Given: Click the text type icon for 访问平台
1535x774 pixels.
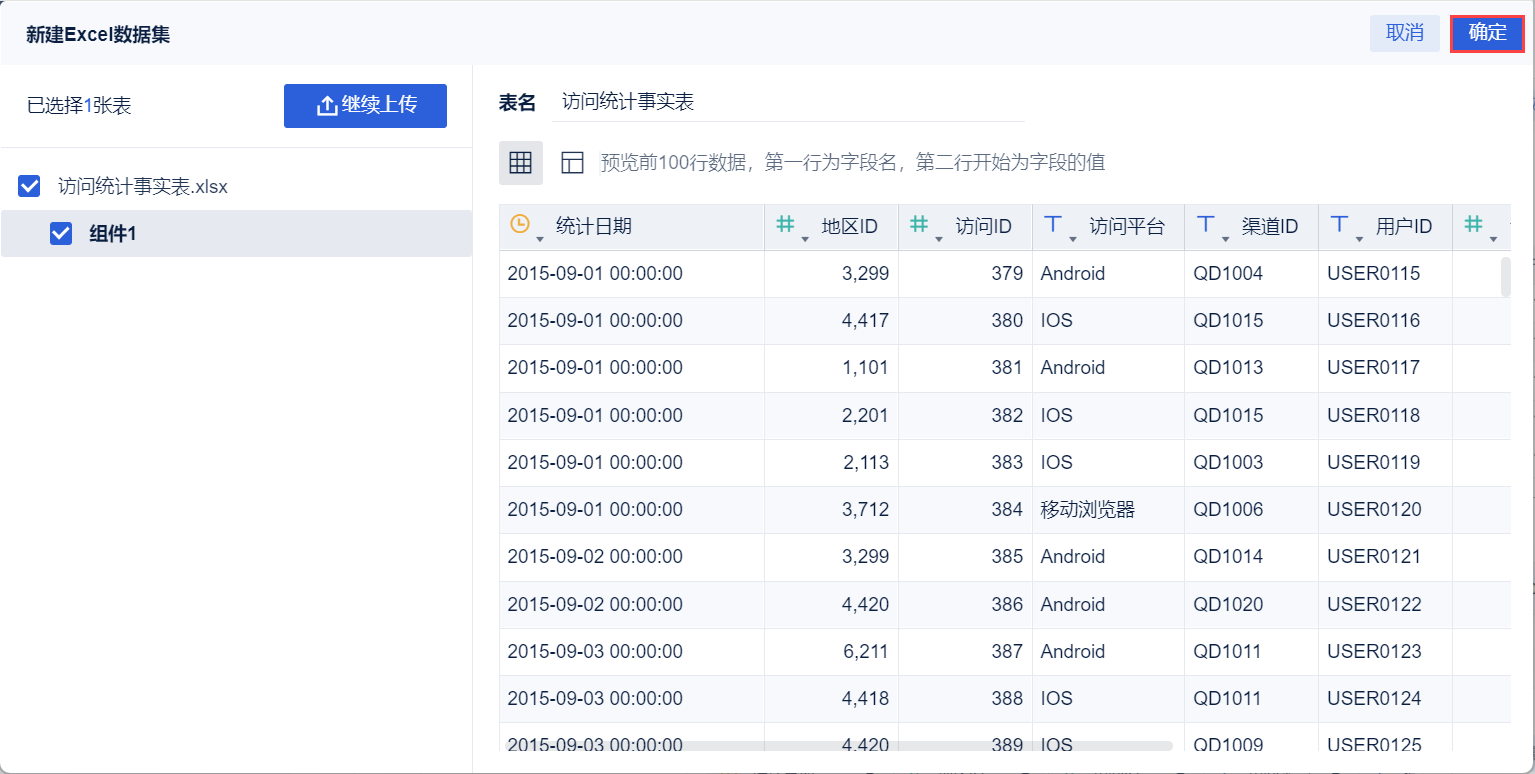Looking at the screenshot, I should [1053, 225].
